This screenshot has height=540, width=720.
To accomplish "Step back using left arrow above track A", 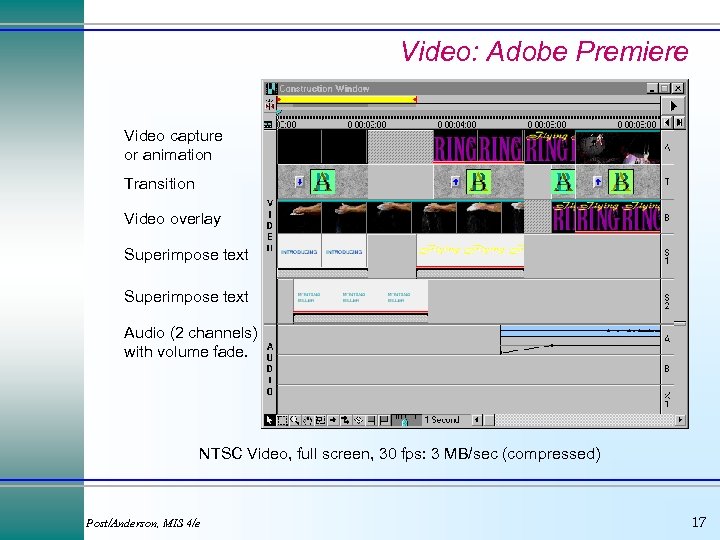I will point(667,123).
